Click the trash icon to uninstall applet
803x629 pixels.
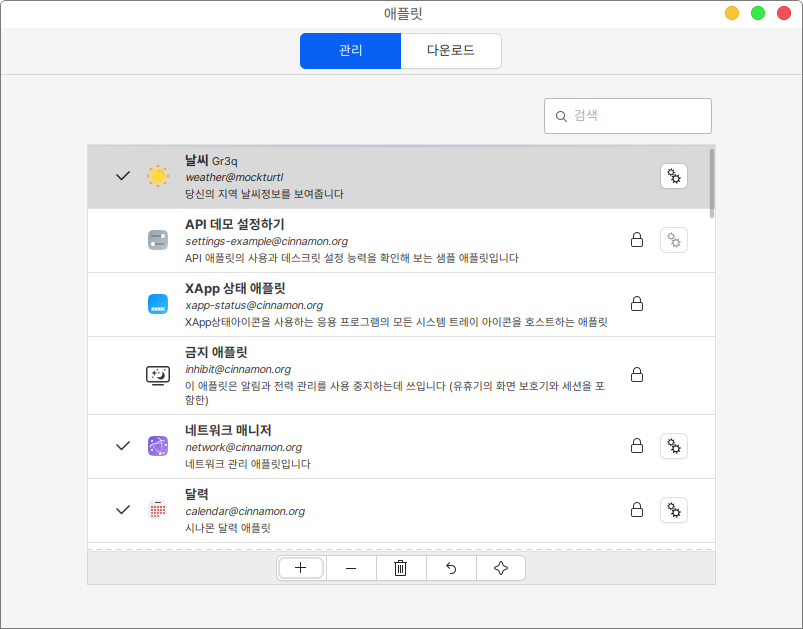[x=401, y=568]
